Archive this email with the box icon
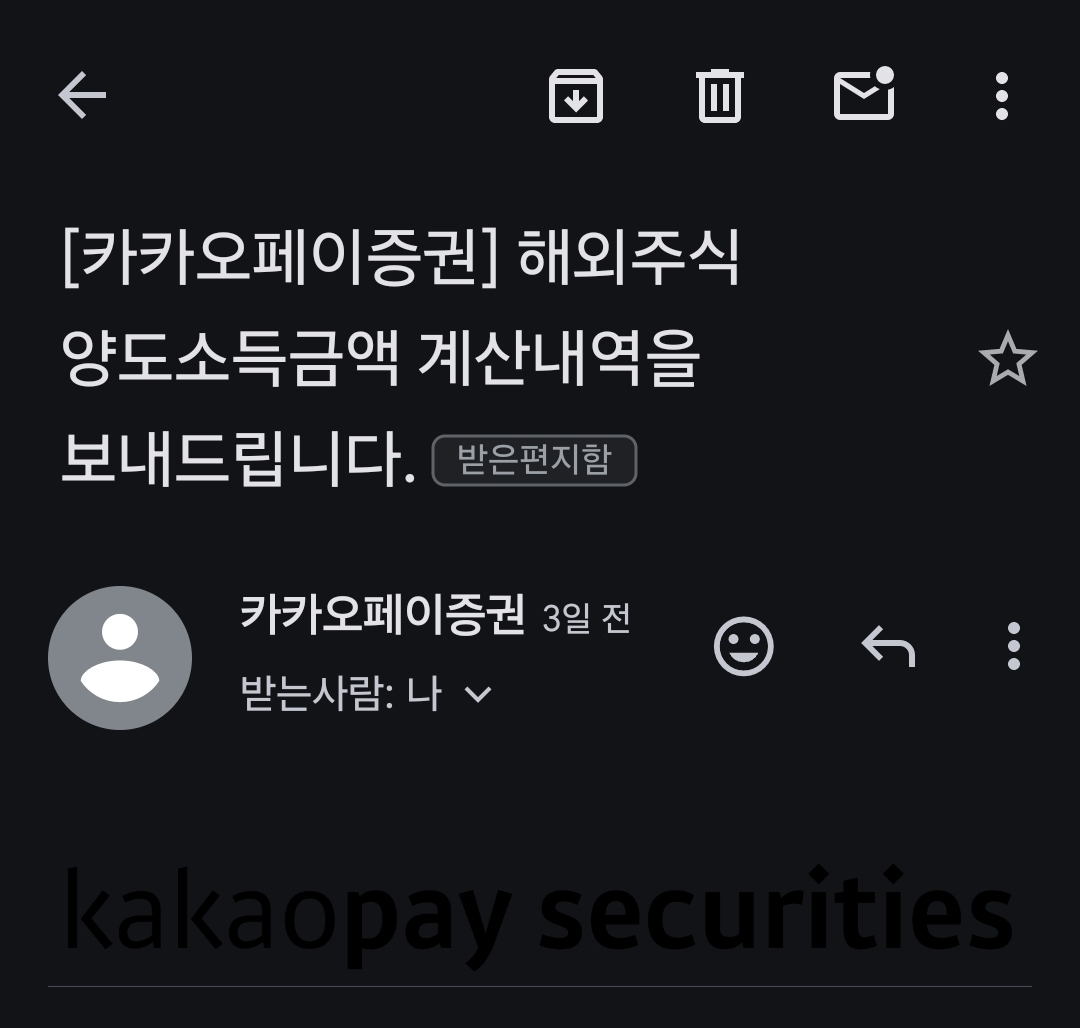Screen dimensions: 1080x1028 click(x=576, y=96)
